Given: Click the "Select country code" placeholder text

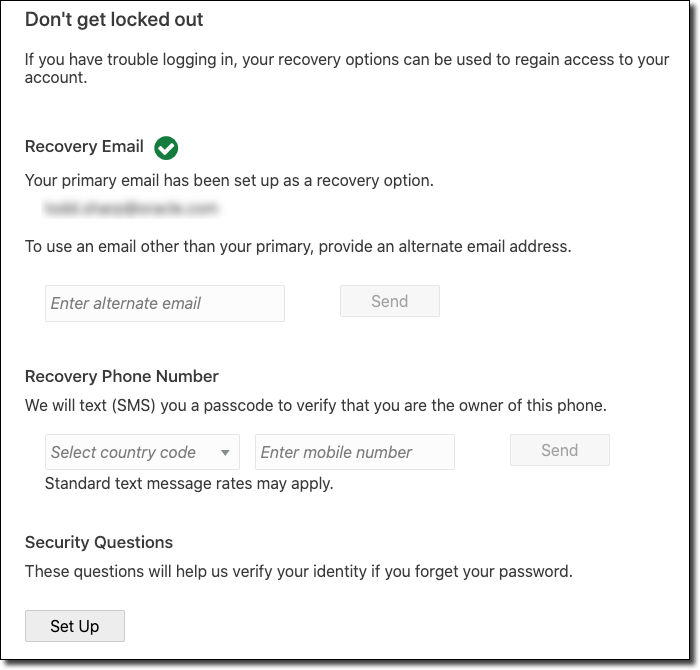Looking at the screenshot, I should (124, 452).
